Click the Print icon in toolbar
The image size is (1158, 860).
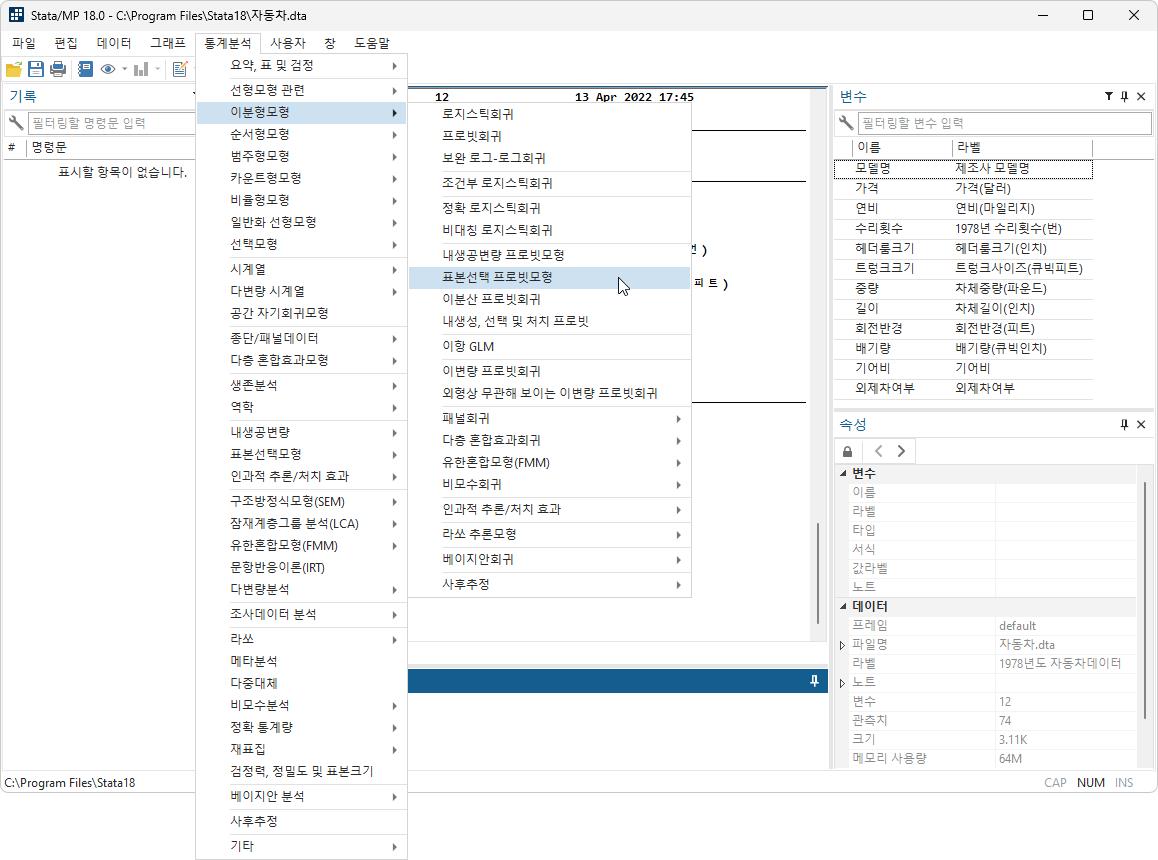[x=58, y=69]
